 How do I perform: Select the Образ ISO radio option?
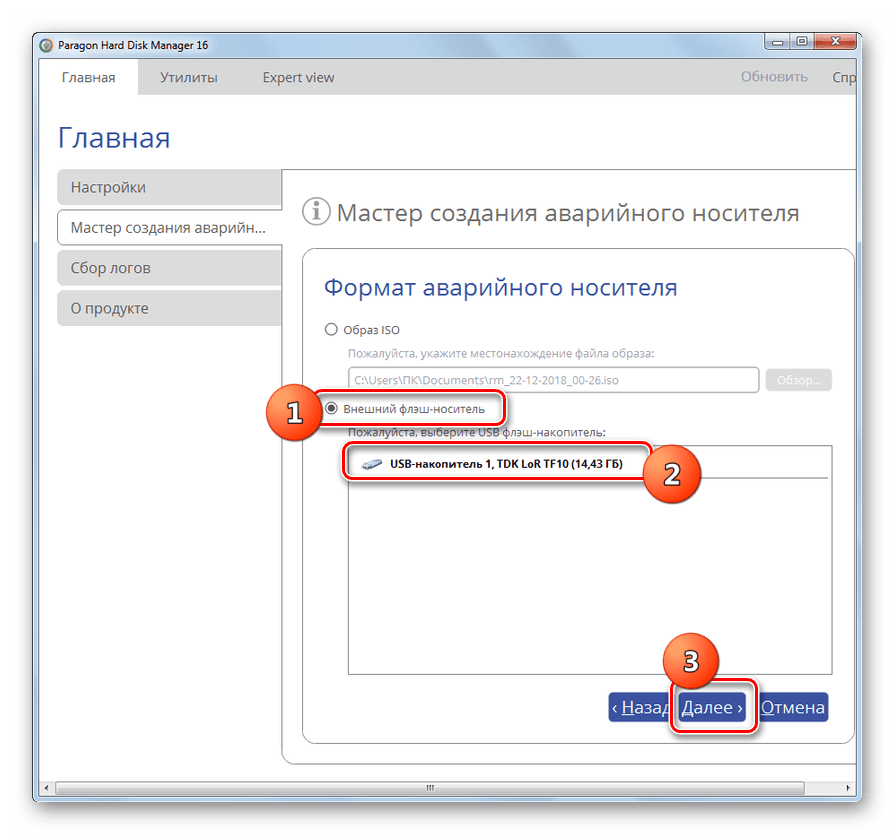pos(332,329)
